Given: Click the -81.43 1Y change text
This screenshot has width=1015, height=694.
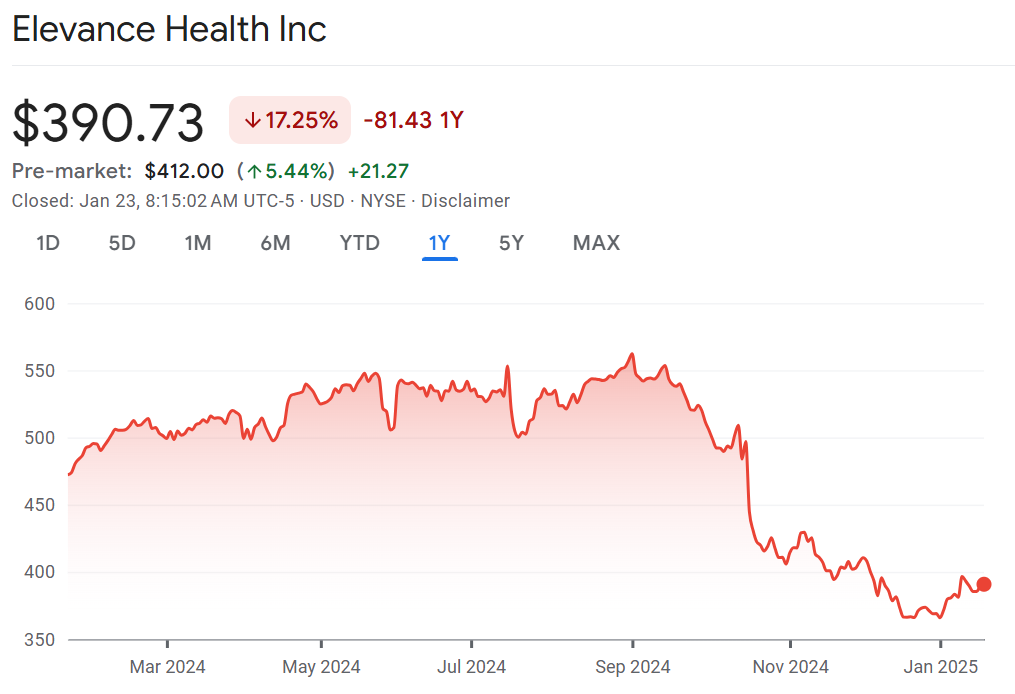Looking at the screenshot, I should click(413, 121).
